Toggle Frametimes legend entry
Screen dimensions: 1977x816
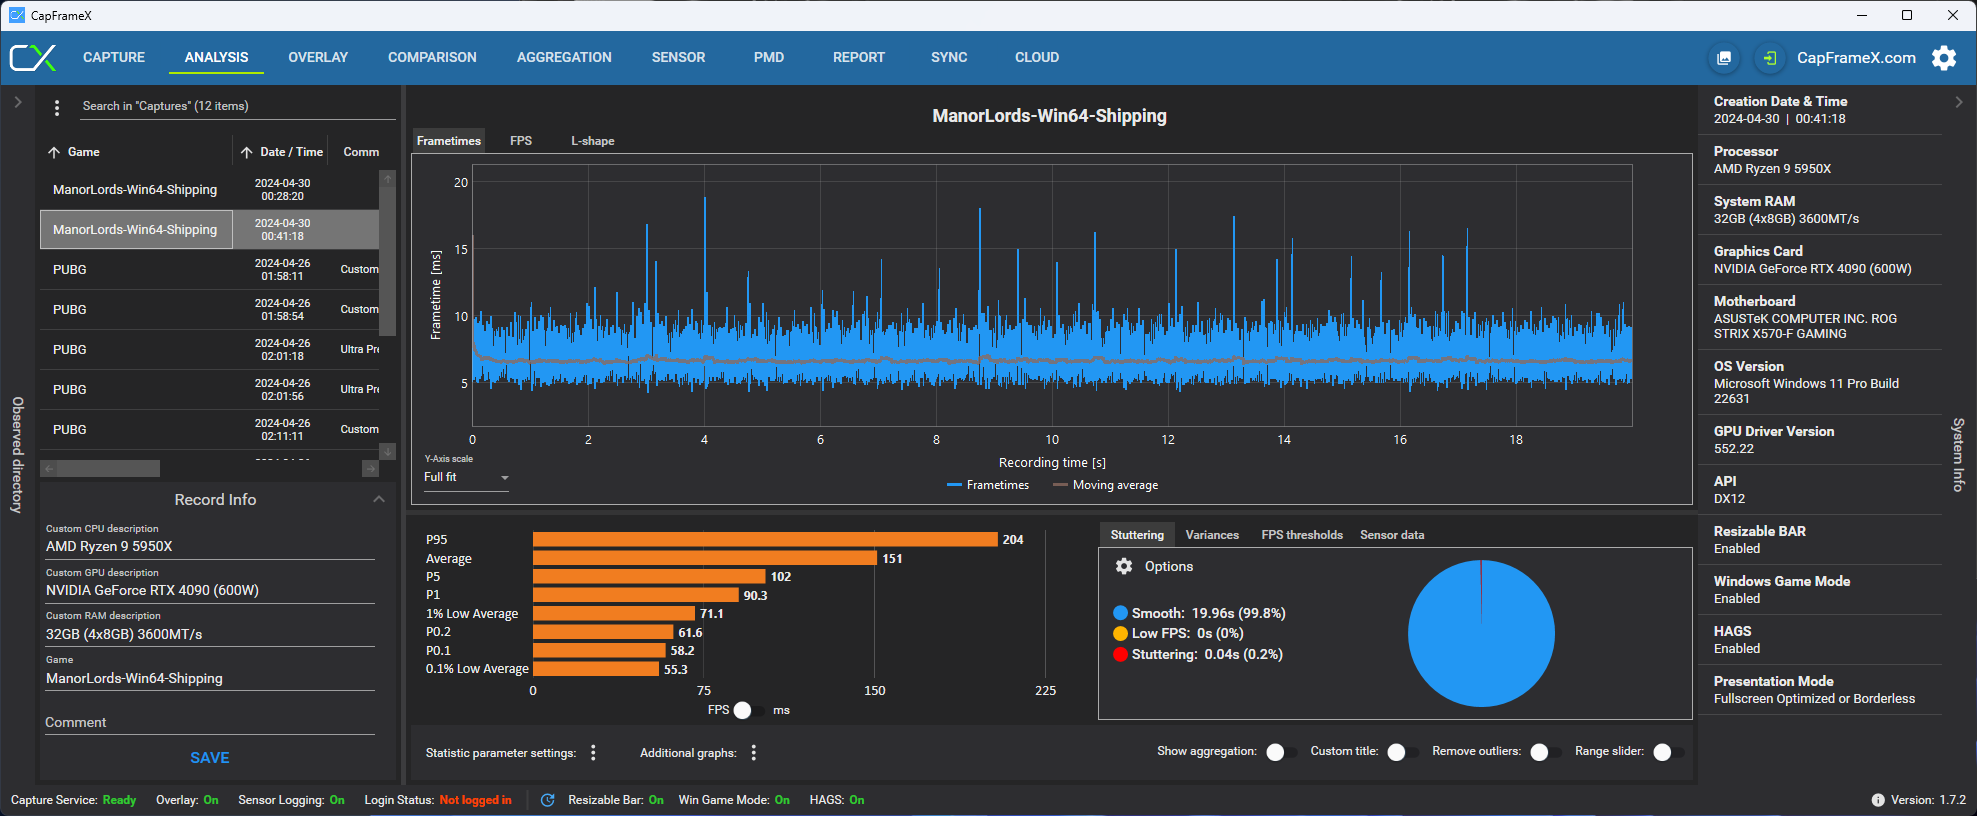[988, 485]
